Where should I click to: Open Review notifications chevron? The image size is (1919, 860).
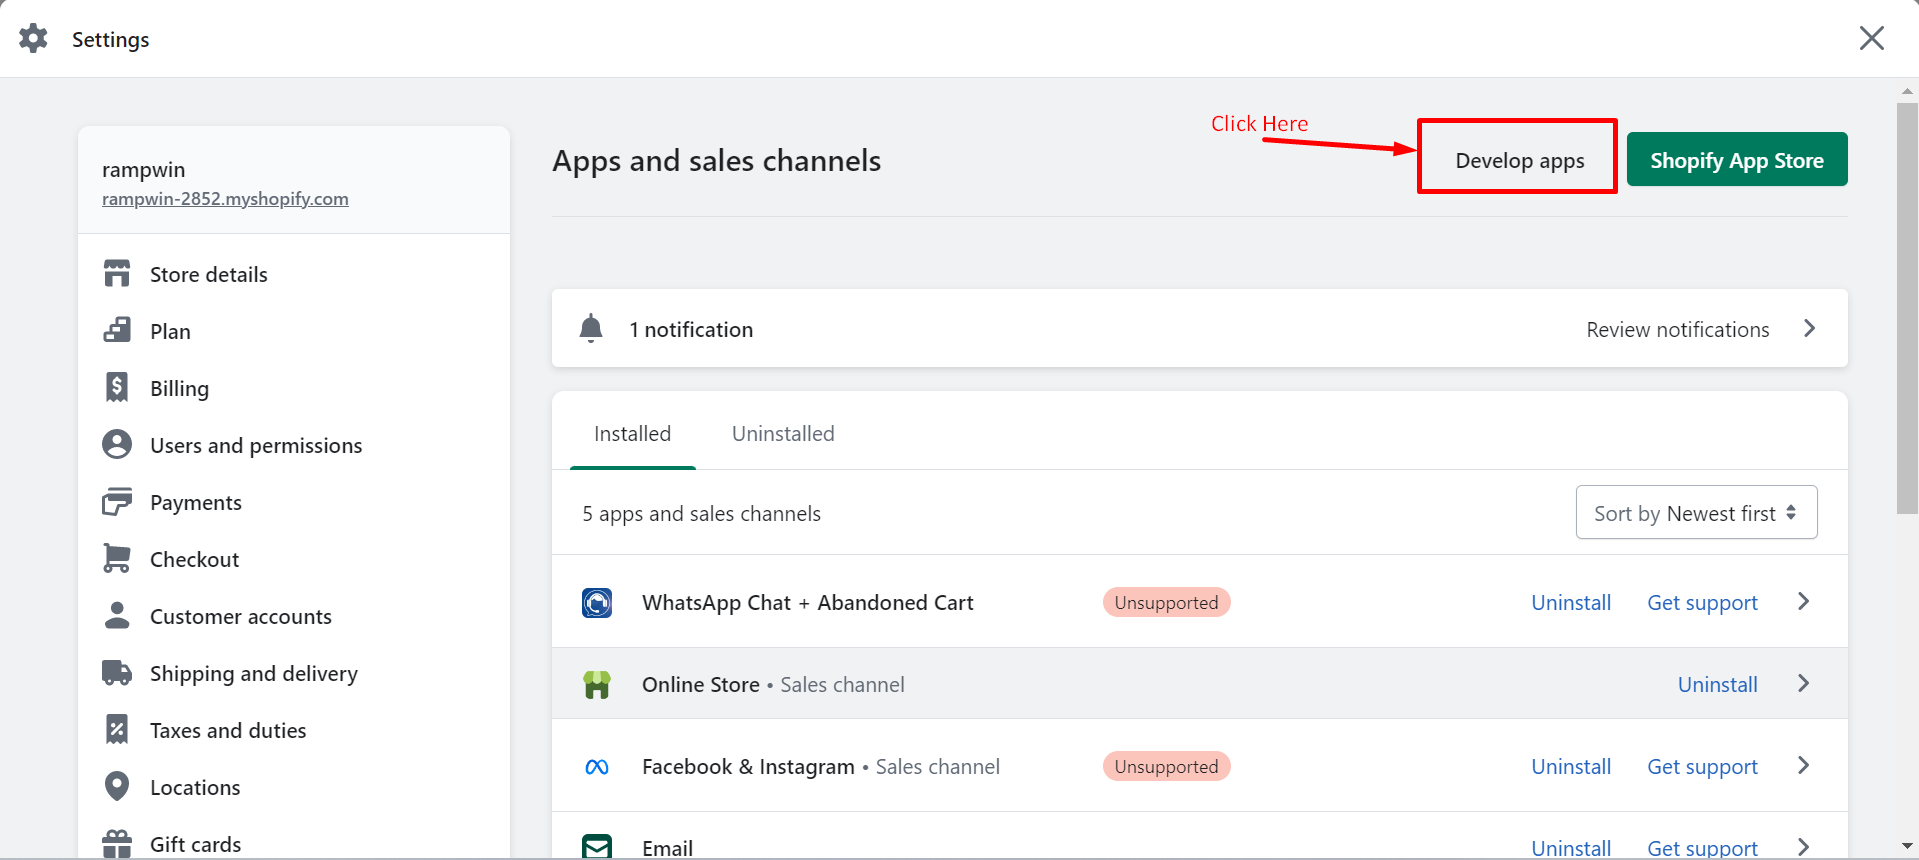pyautogui.click(x=1809, y=329)
